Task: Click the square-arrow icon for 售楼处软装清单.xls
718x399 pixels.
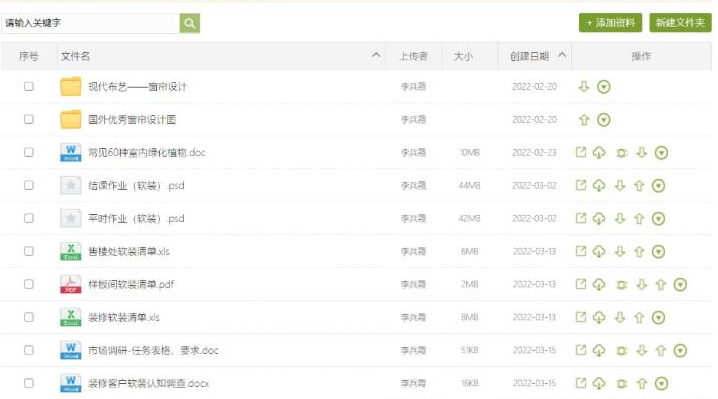Action: pos(581,251)
